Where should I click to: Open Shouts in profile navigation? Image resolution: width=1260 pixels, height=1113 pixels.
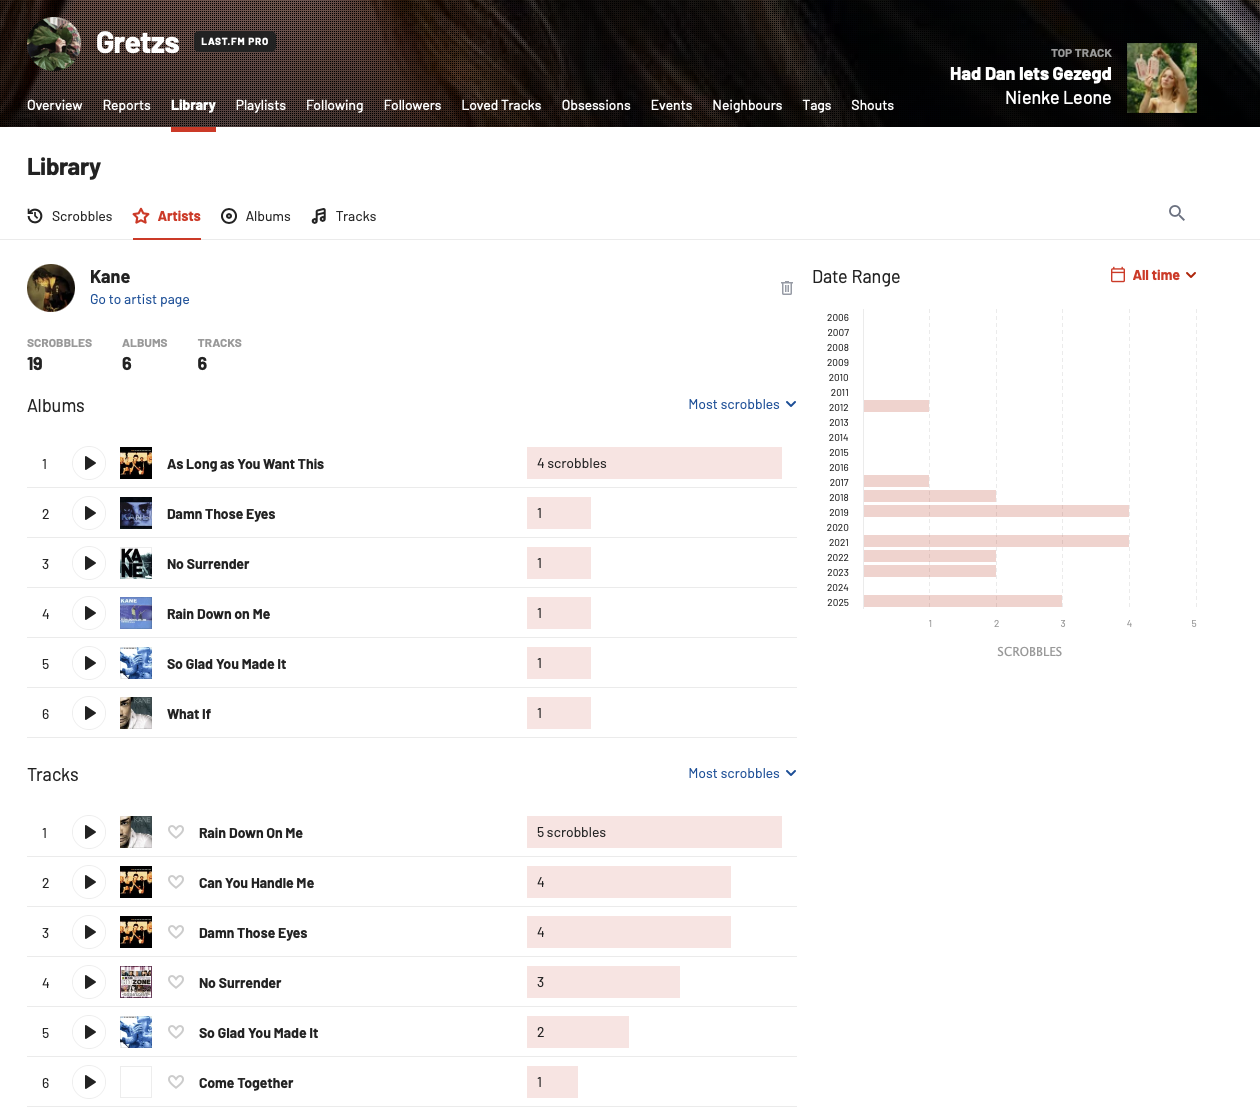pos(872,105)
